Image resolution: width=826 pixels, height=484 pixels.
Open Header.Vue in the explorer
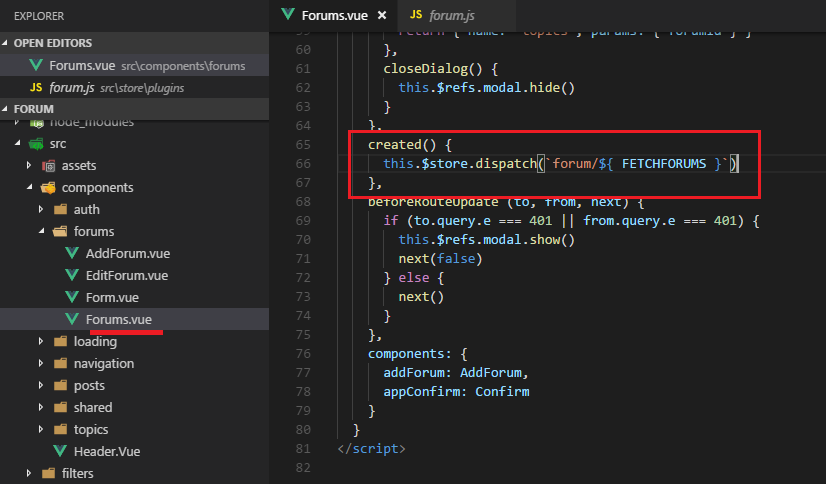tap(106, 451)
